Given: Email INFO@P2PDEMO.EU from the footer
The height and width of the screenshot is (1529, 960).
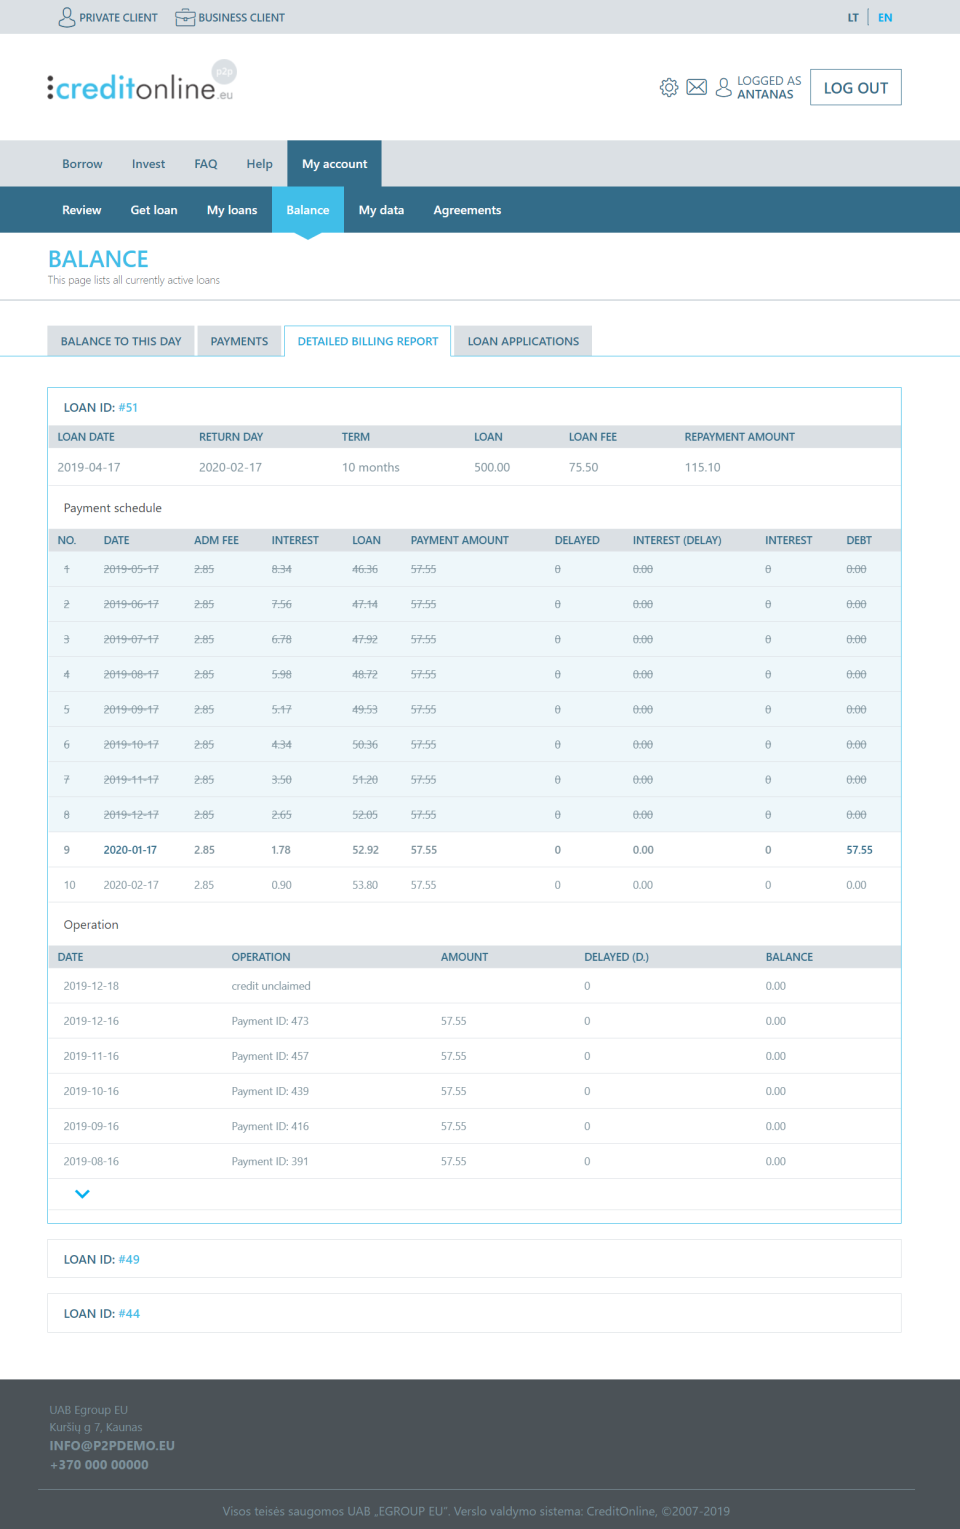Looking at the screenshot, I should pos(111,1445).
